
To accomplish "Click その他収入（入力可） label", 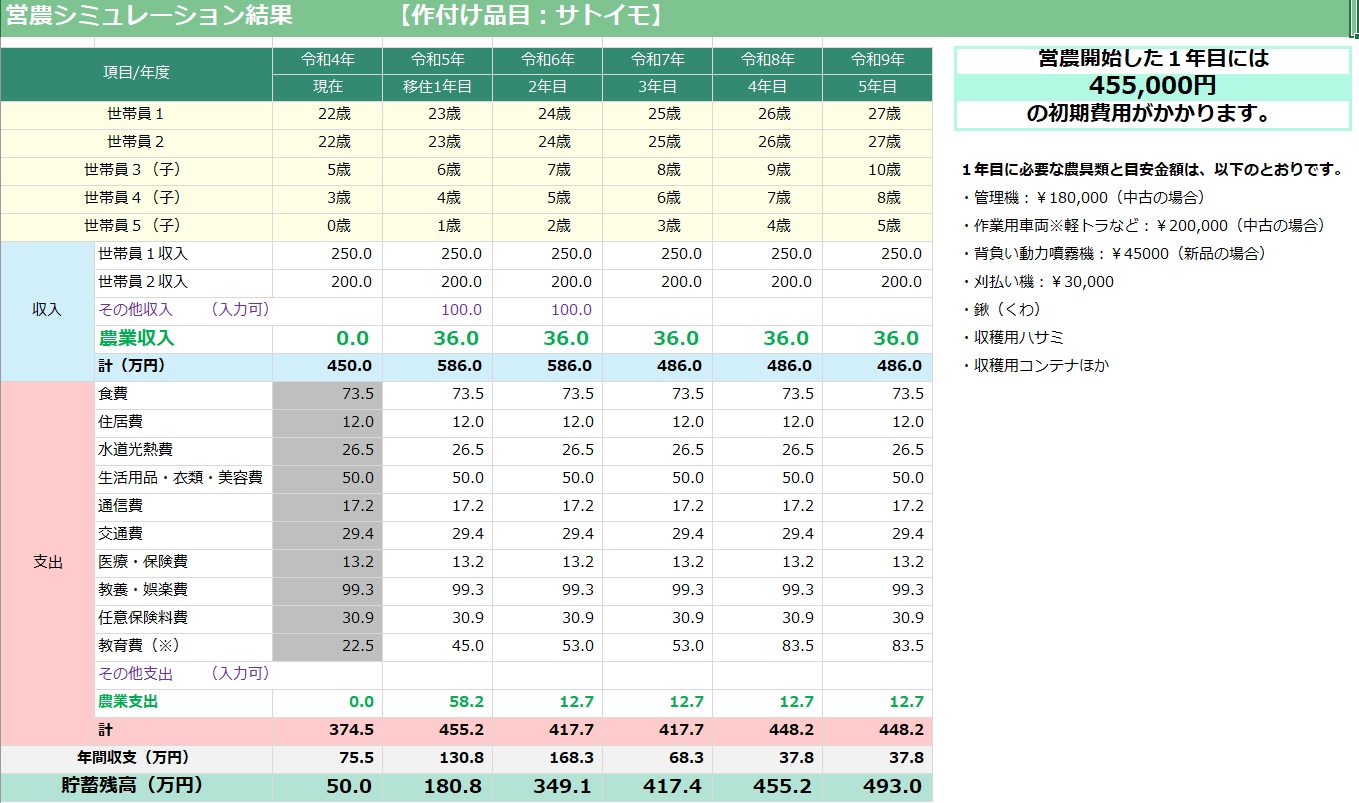I will click(184, 310).
